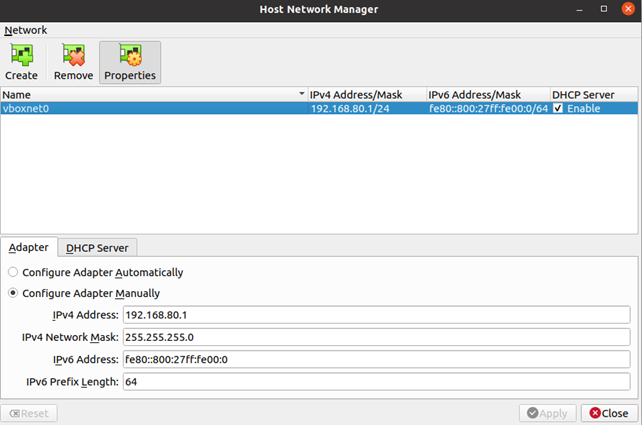Click the fe80::800:27ff:fe00:0/64 cell
The image size is (642, 425).
tap(488, 108)
